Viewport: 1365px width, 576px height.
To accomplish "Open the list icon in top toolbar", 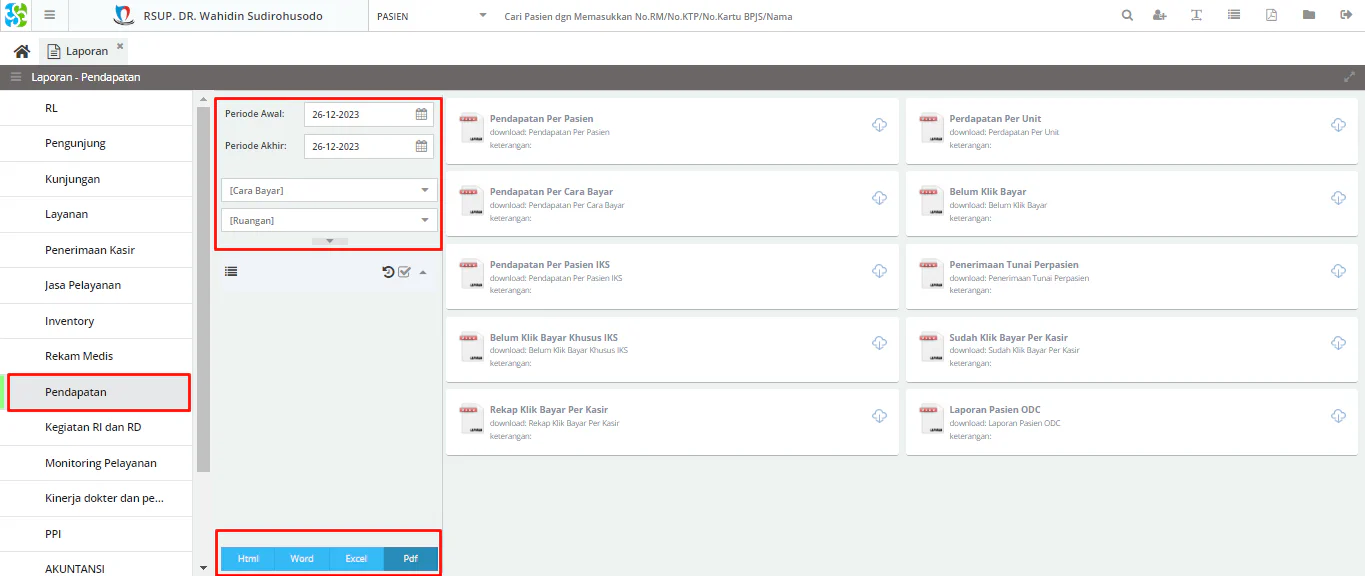I will [x=1234, y=16].
